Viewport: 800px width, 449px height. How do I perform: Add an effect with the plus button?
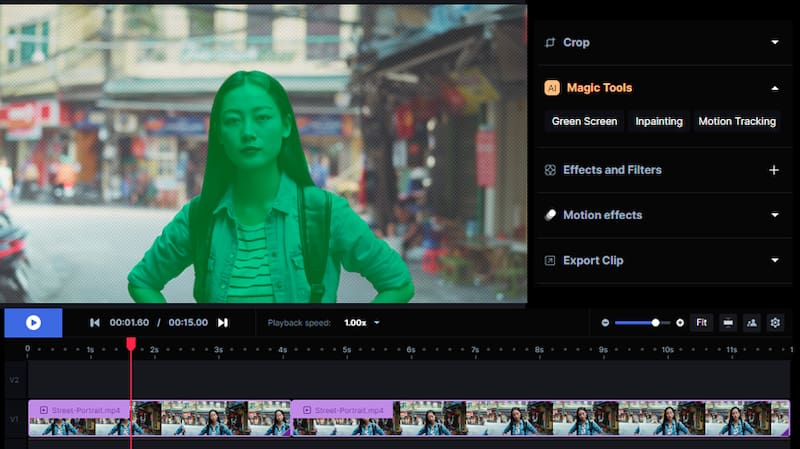click(773, 170)
